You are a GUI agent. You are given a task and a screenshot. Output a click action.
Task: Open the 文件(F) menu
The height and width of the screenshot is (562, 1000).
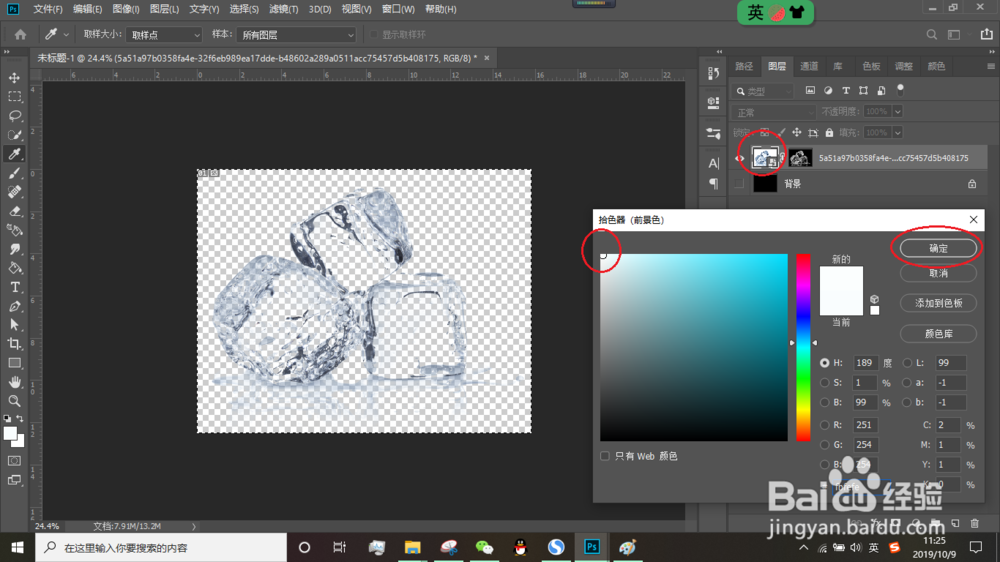pyautogui.click(x=48, y=9)
